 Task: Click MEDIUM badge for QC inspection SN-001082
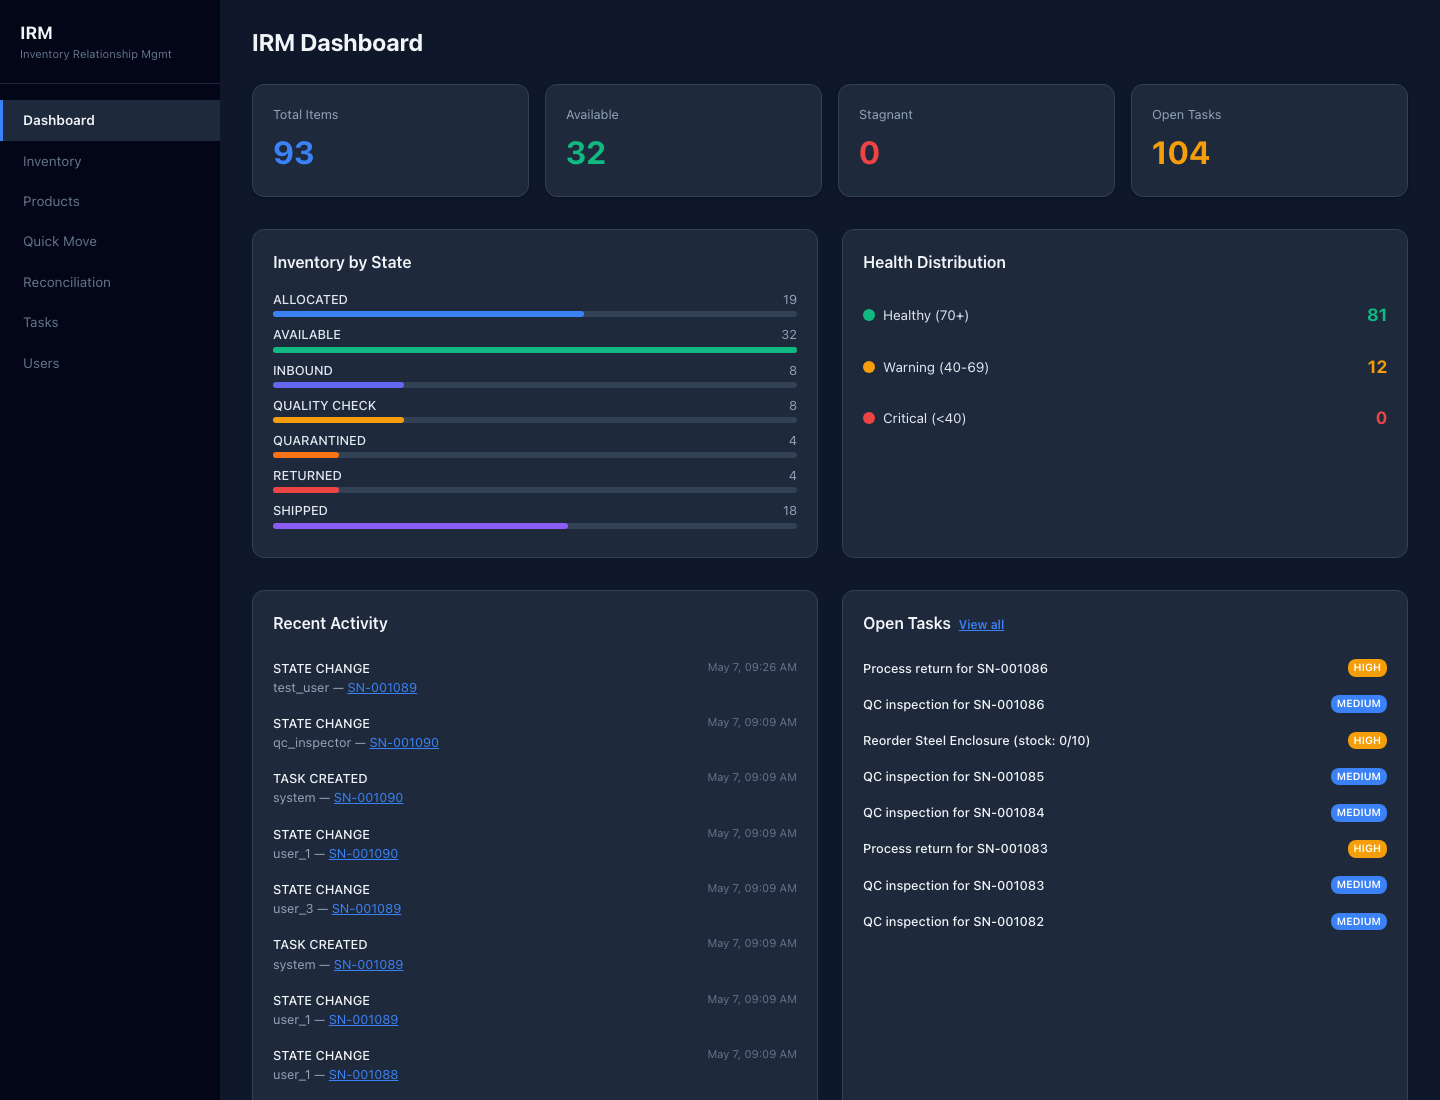(x=1359, y=922)
